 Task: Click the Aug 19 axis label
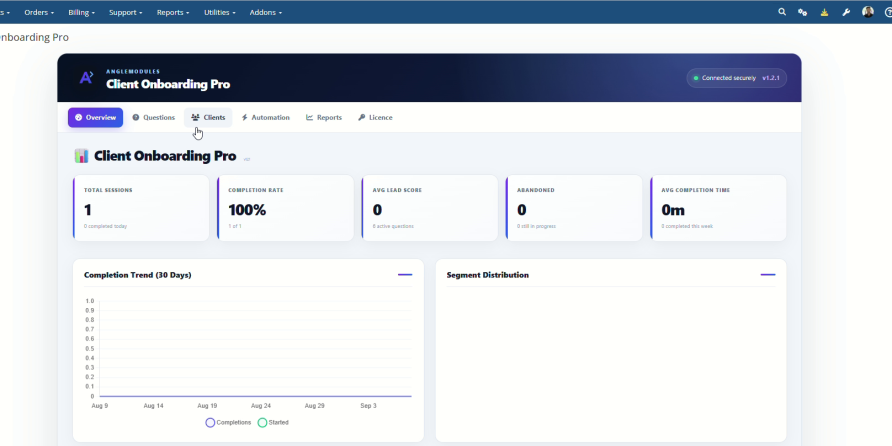tap(207, 406)
